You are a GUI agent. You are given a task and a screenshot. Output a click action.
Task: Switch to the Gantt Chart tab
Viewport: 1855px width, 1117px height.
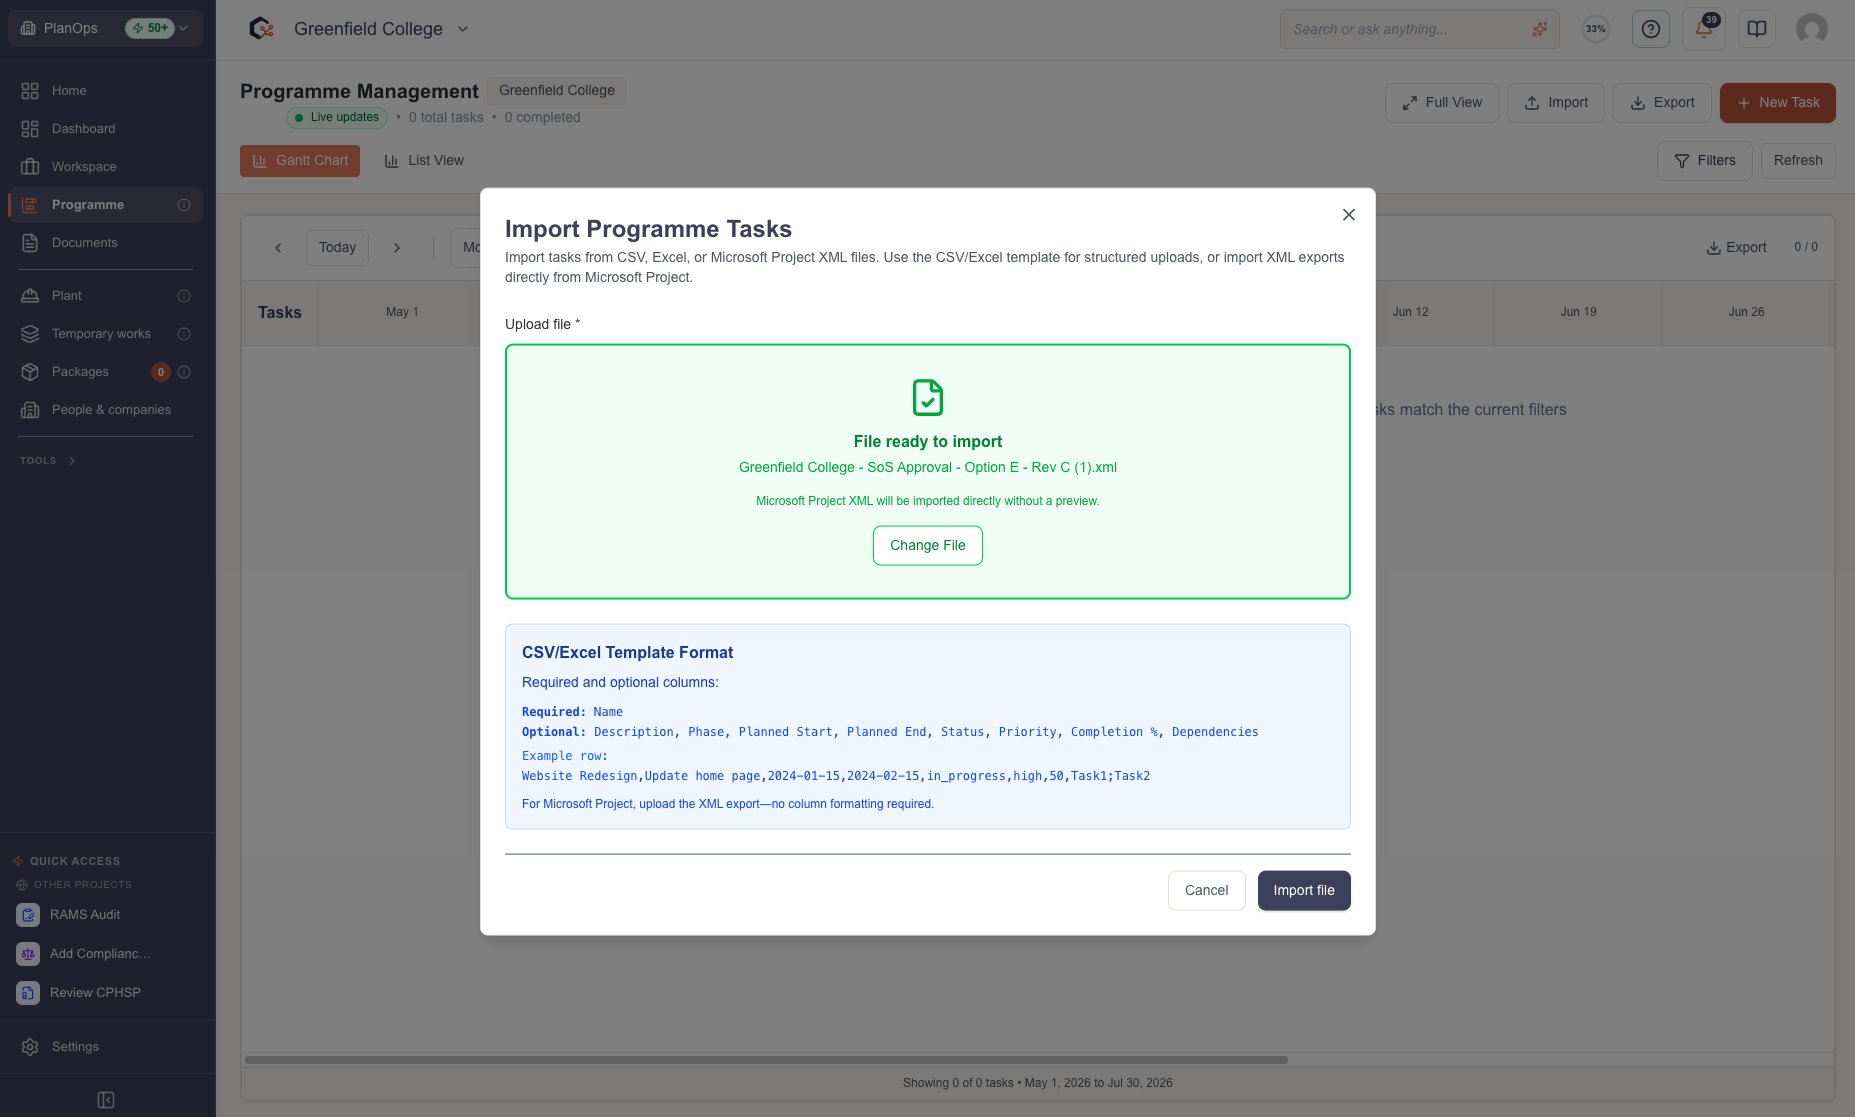click(x=300, y=161)
